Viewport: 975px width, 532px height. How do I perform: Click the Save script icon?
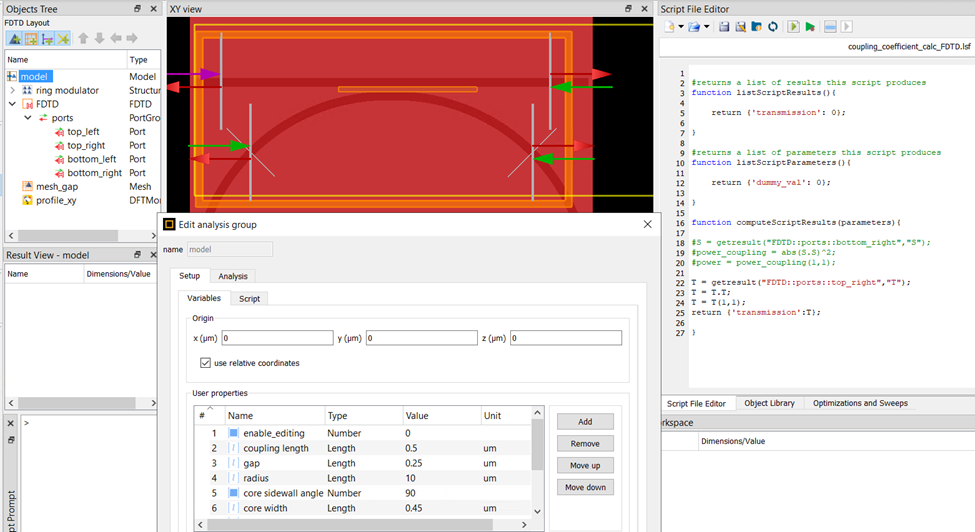point(724,27)
